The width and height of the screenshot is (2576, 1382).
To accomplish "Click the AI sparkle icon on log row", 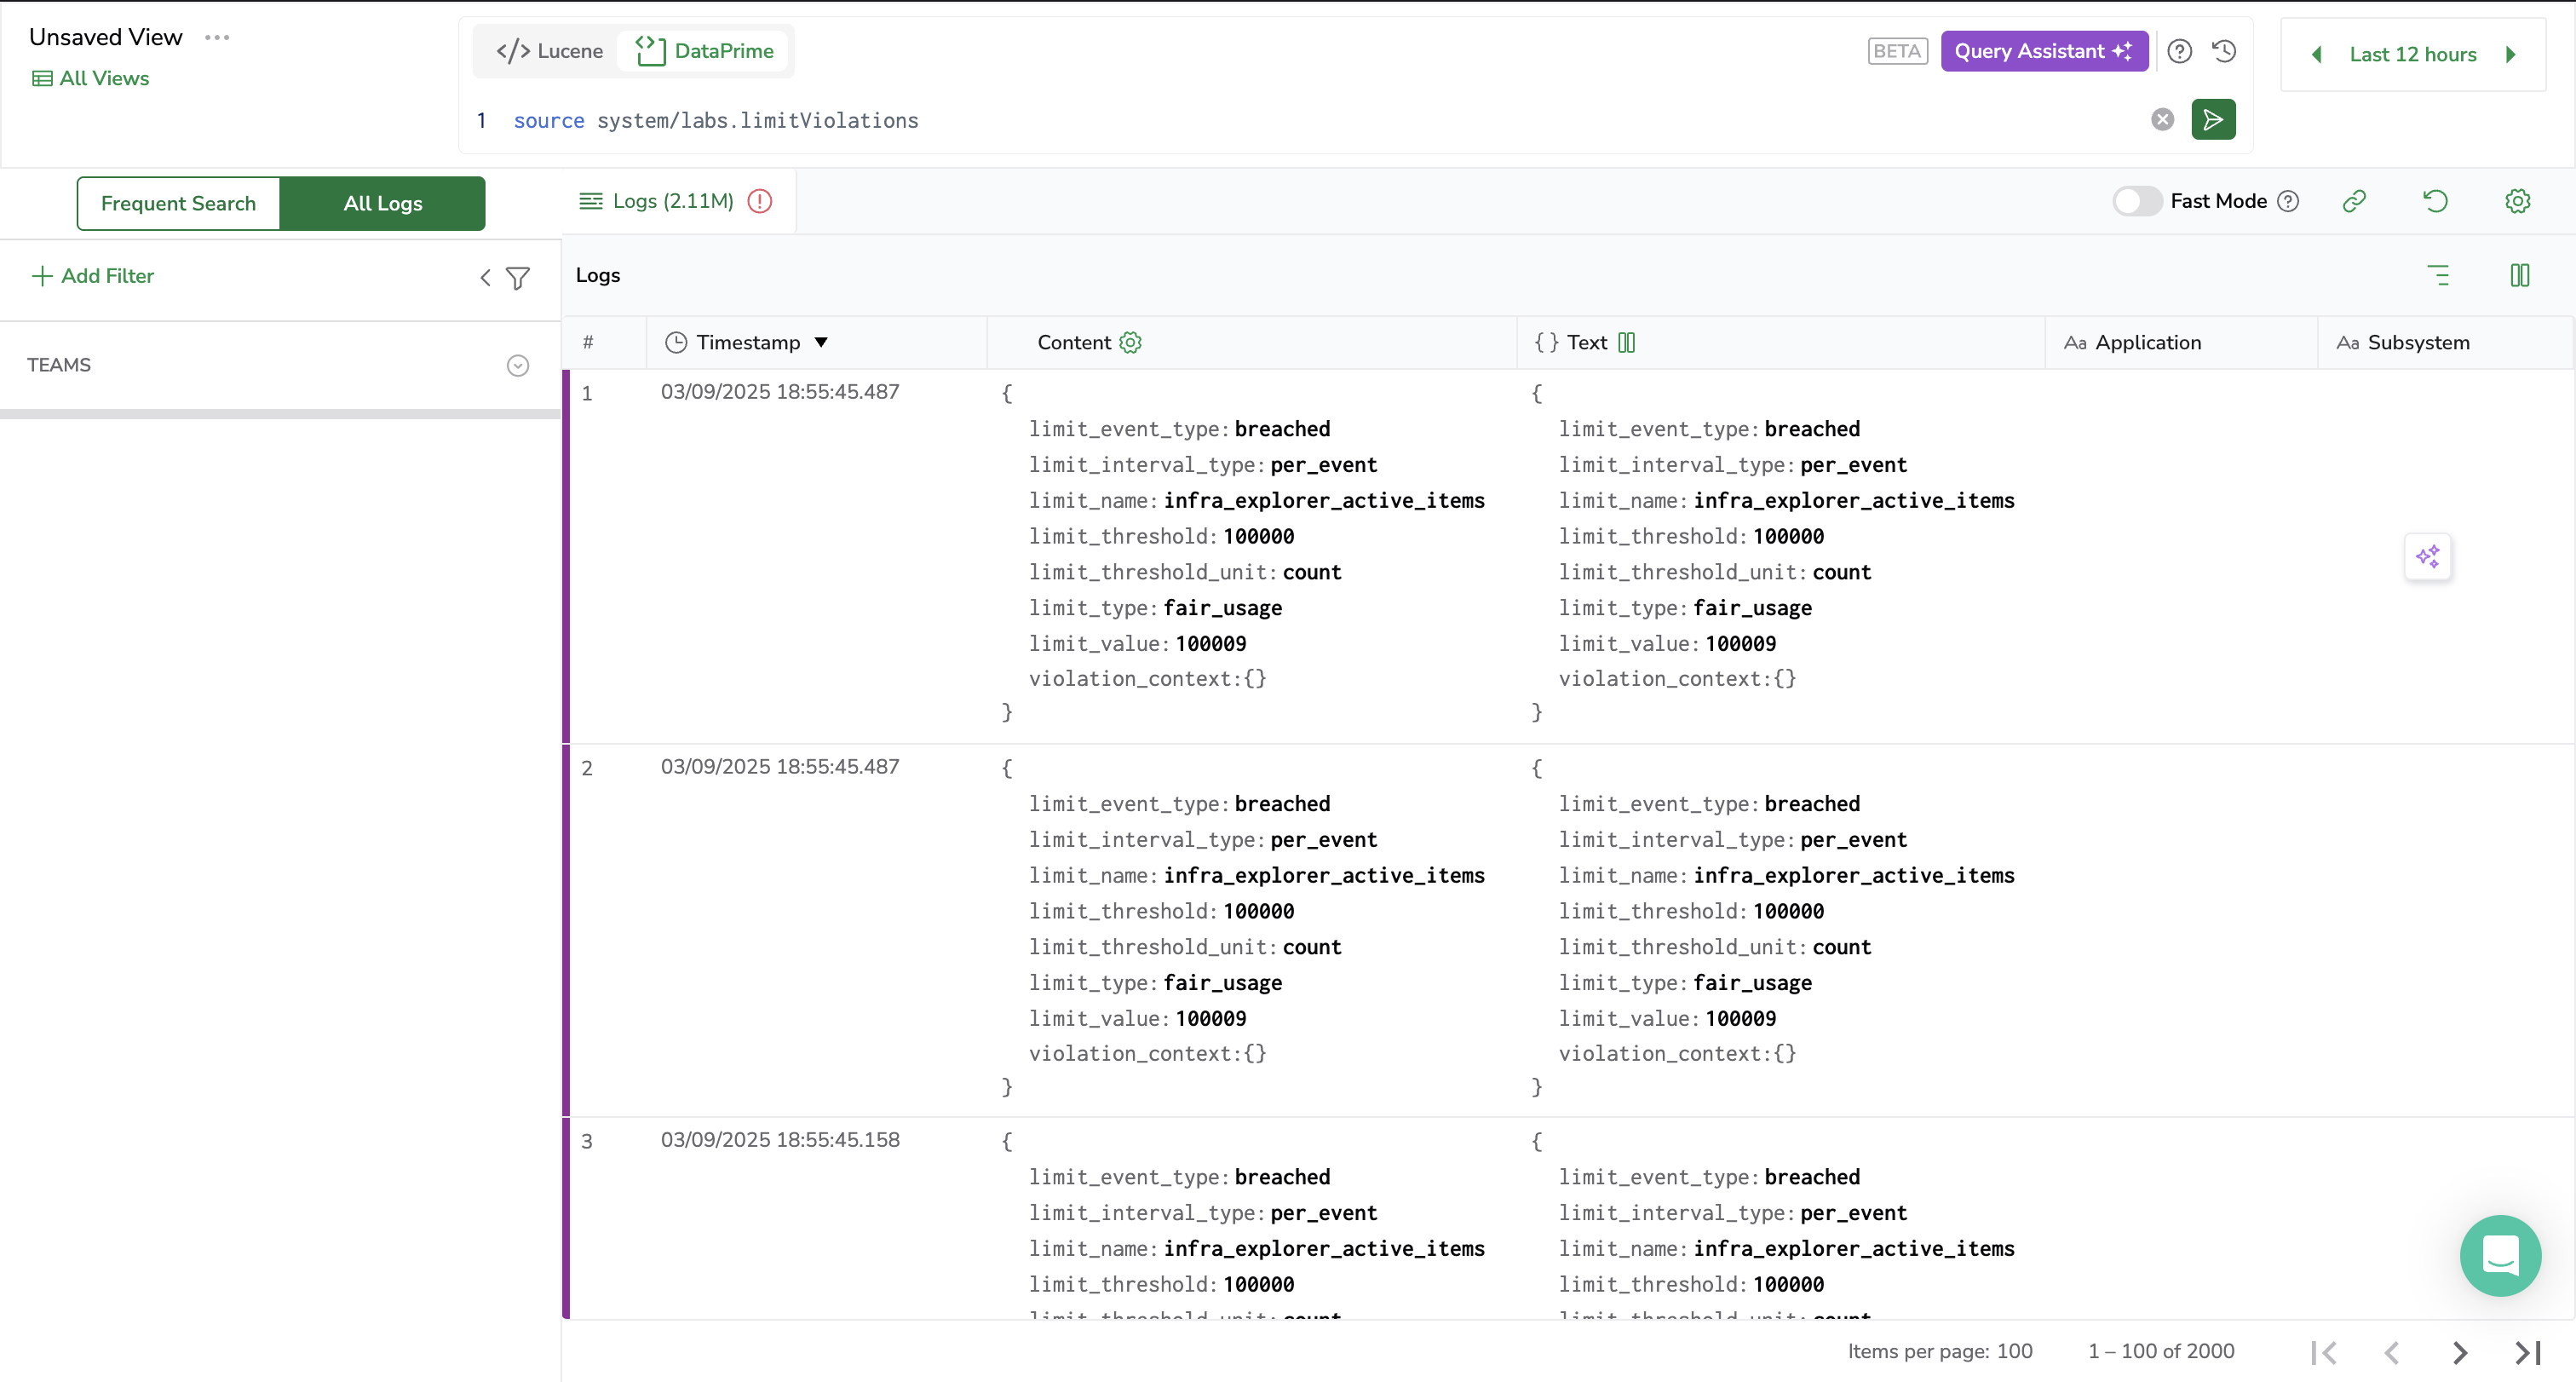I will tap(2428, 557).
